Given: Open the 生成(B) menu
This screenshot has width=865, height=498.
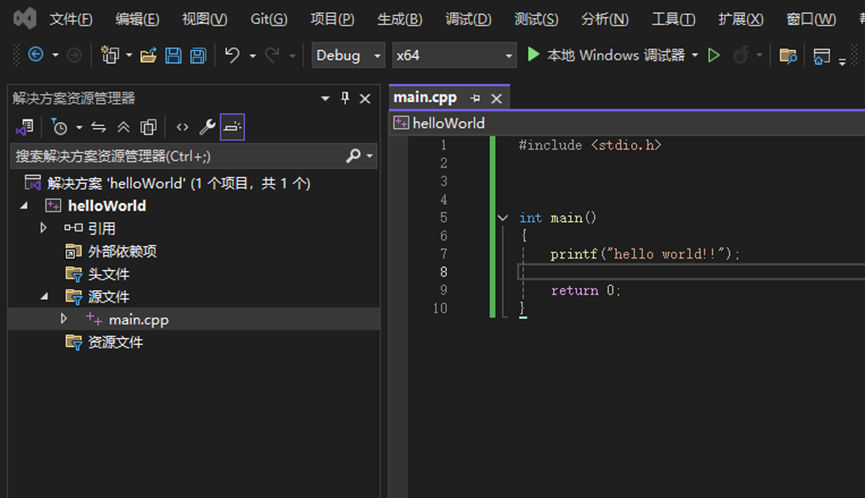Looking at the screenshot, I should tap(399, 19).
